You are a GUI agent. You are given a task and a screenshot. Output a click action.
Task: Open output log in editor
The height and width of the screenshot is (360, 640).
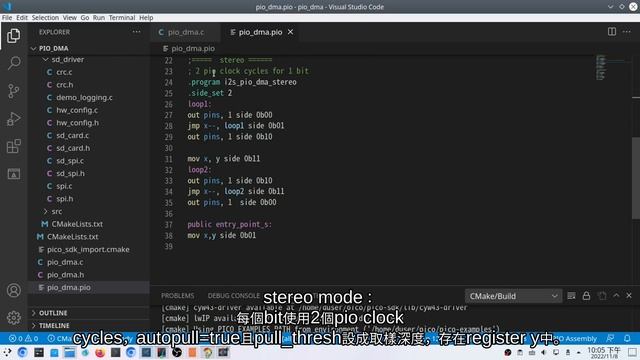[x=602, y=296]
